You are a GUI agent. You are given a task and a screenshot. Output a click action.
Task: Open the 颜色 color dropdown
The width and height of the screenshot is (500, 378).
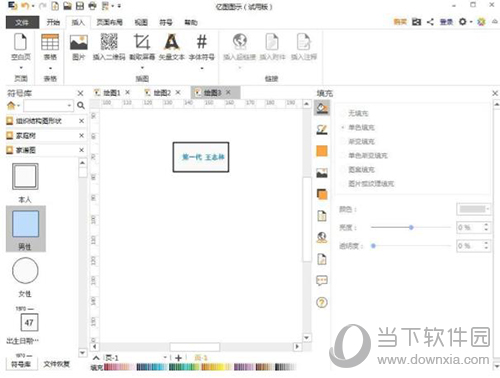click(x=473, y=209)
